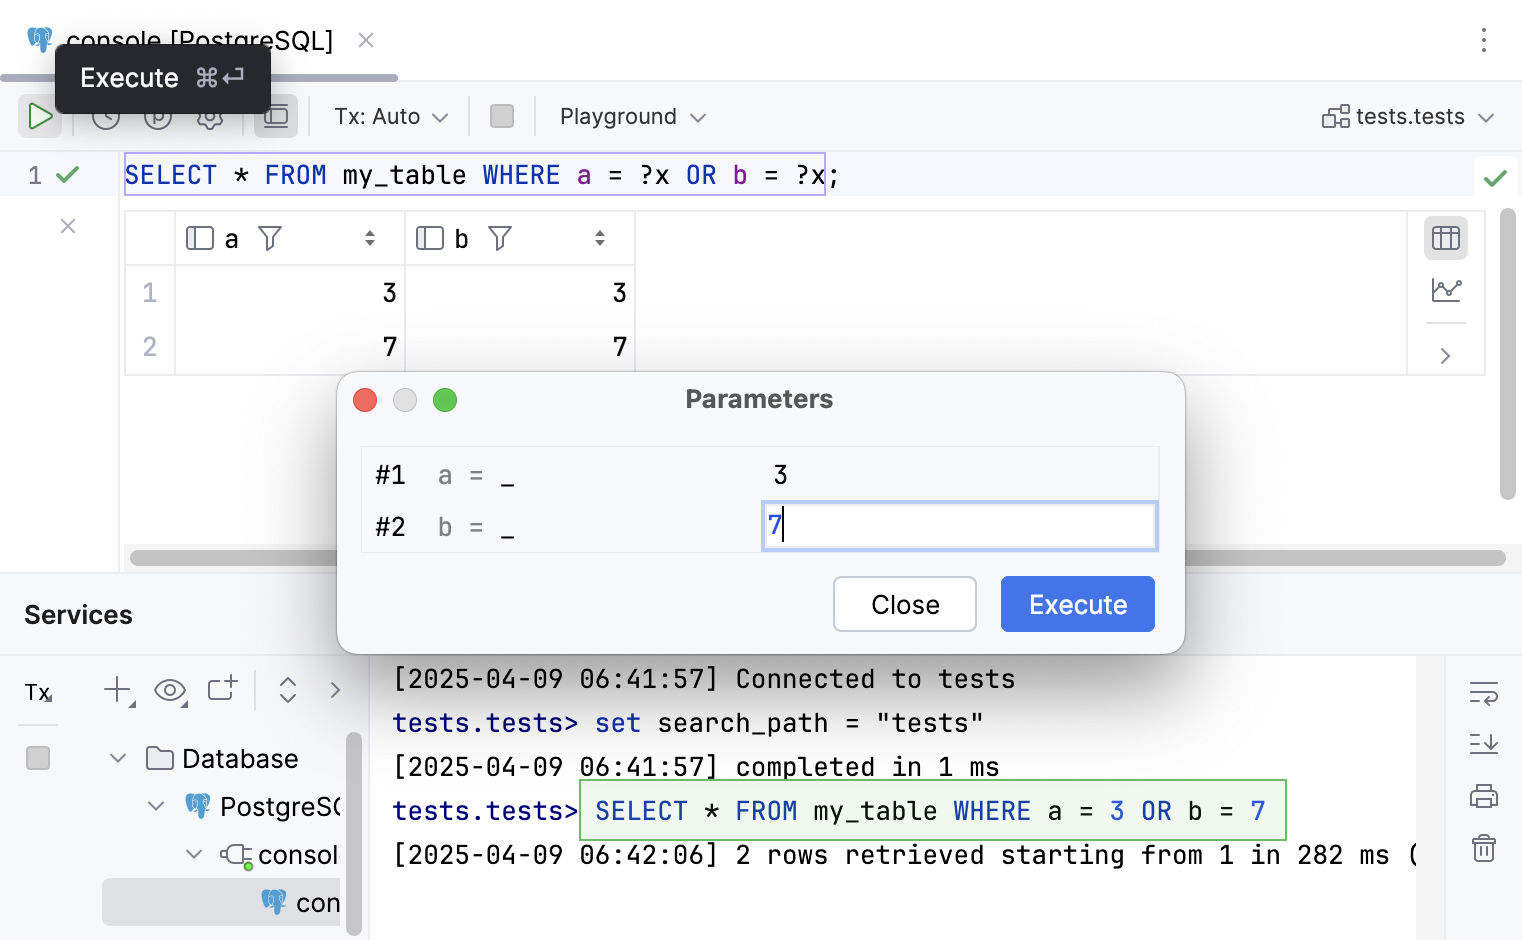
Task: Select the tests.tests schema switcher
Action: click(x=1408, y=116)
